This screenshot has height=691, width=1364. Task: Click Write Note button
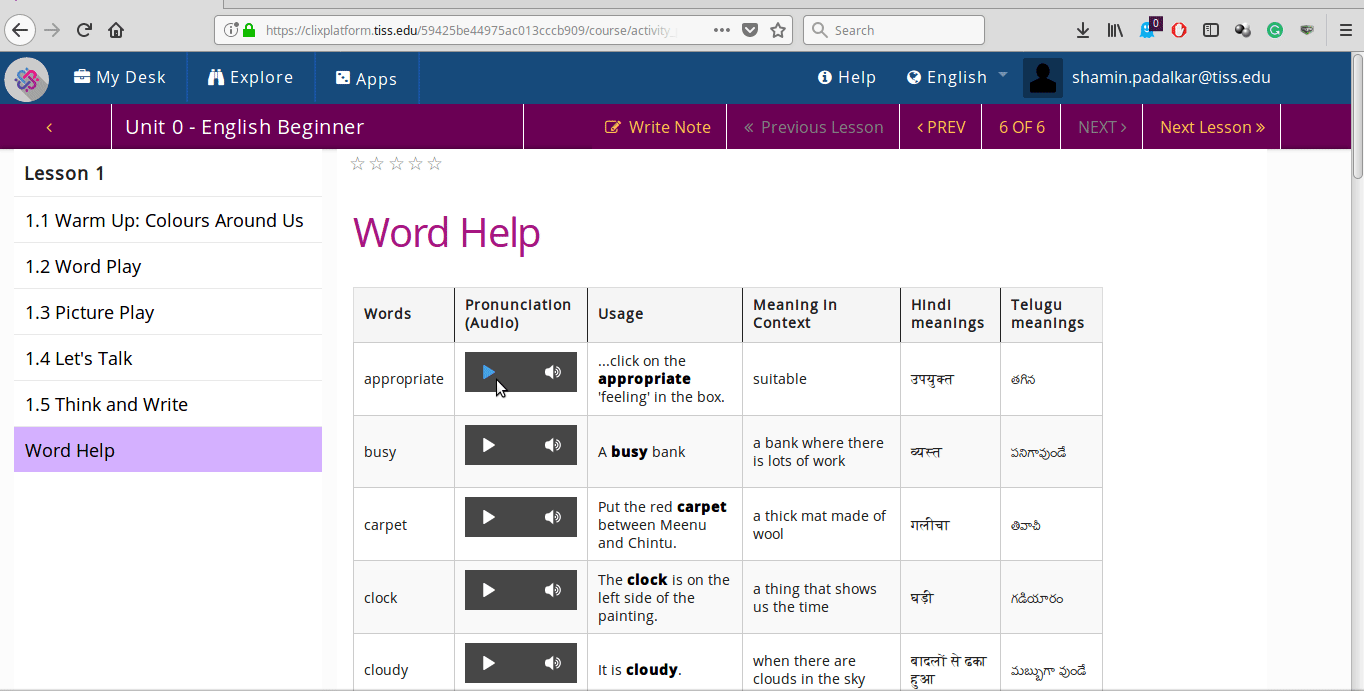658,127
